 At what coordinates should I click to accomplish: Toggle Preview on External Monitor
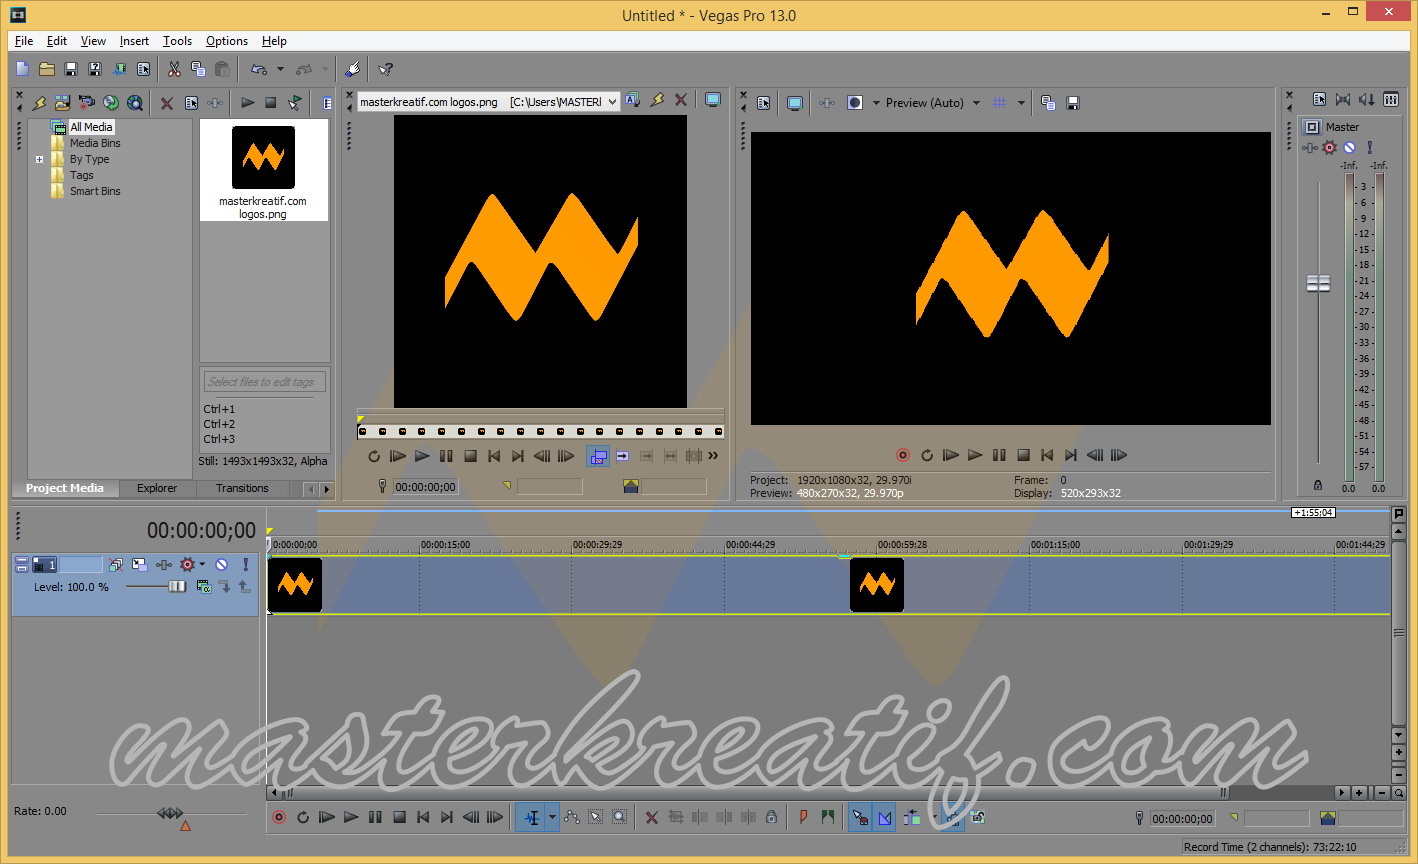coord(795,103)
